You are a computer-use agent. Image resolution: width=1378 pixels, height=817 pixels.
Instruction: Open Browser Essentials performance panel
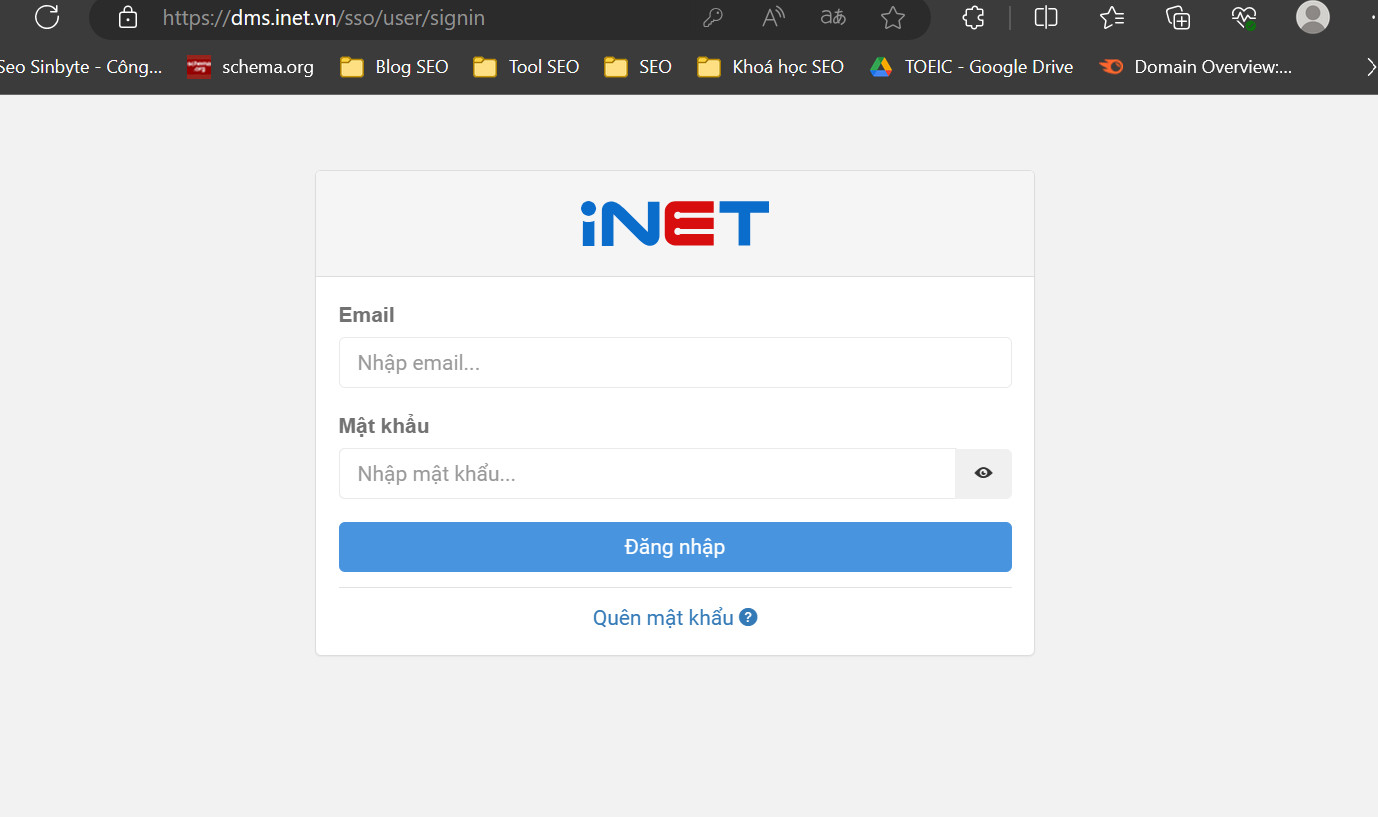click(x=1243, y=17)
